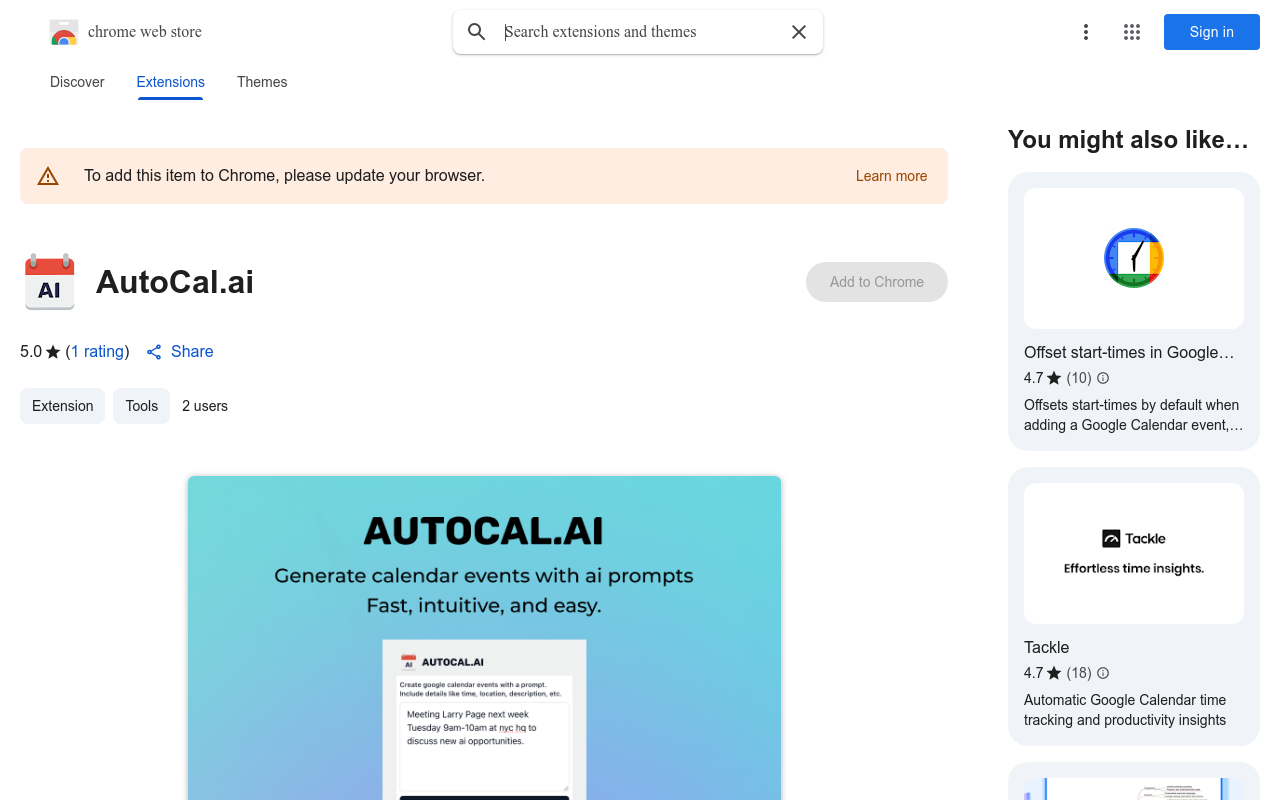The image size is (1280, 800).
Task: Click the '2 users' text
Action: 205,406
